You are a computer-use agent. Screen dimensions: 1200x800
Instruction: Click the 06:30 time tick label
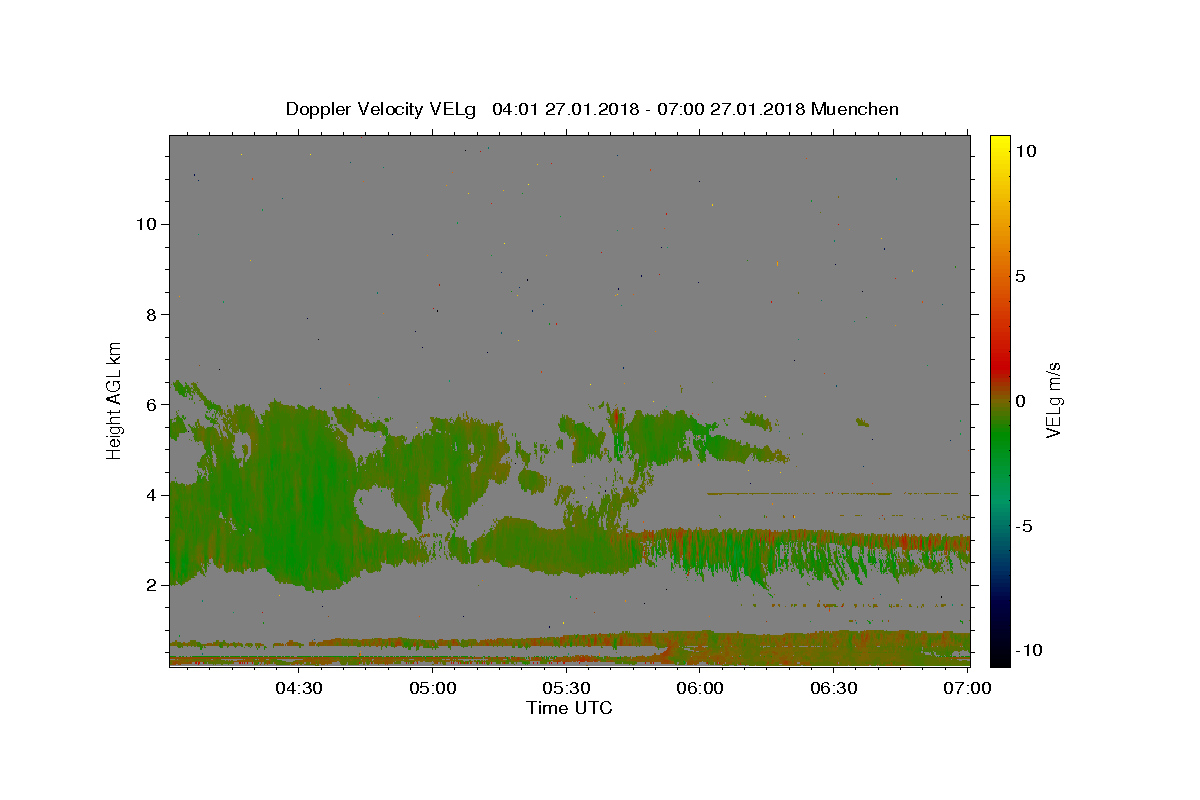tap(834, 688)
